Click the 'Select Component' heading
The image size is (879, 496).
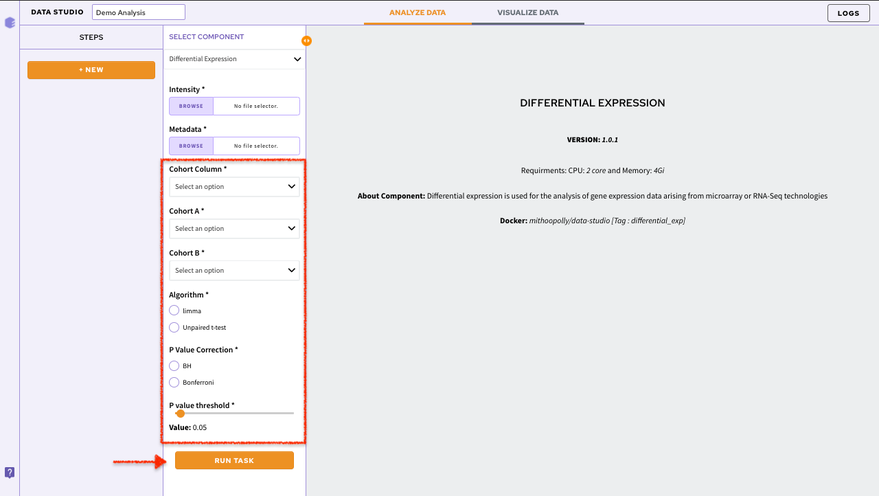206,36
